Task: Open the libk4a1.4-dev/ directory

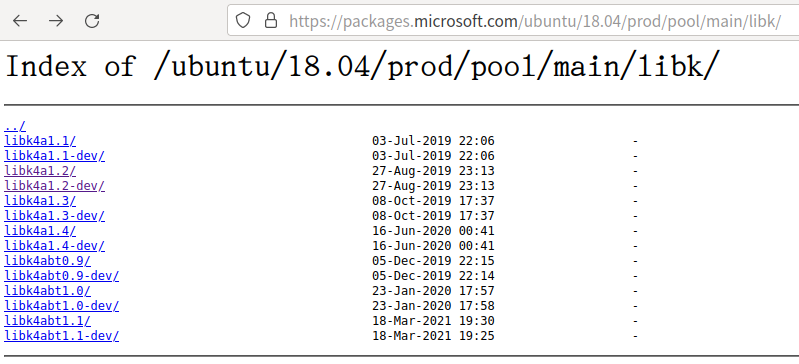Action: 55,246
